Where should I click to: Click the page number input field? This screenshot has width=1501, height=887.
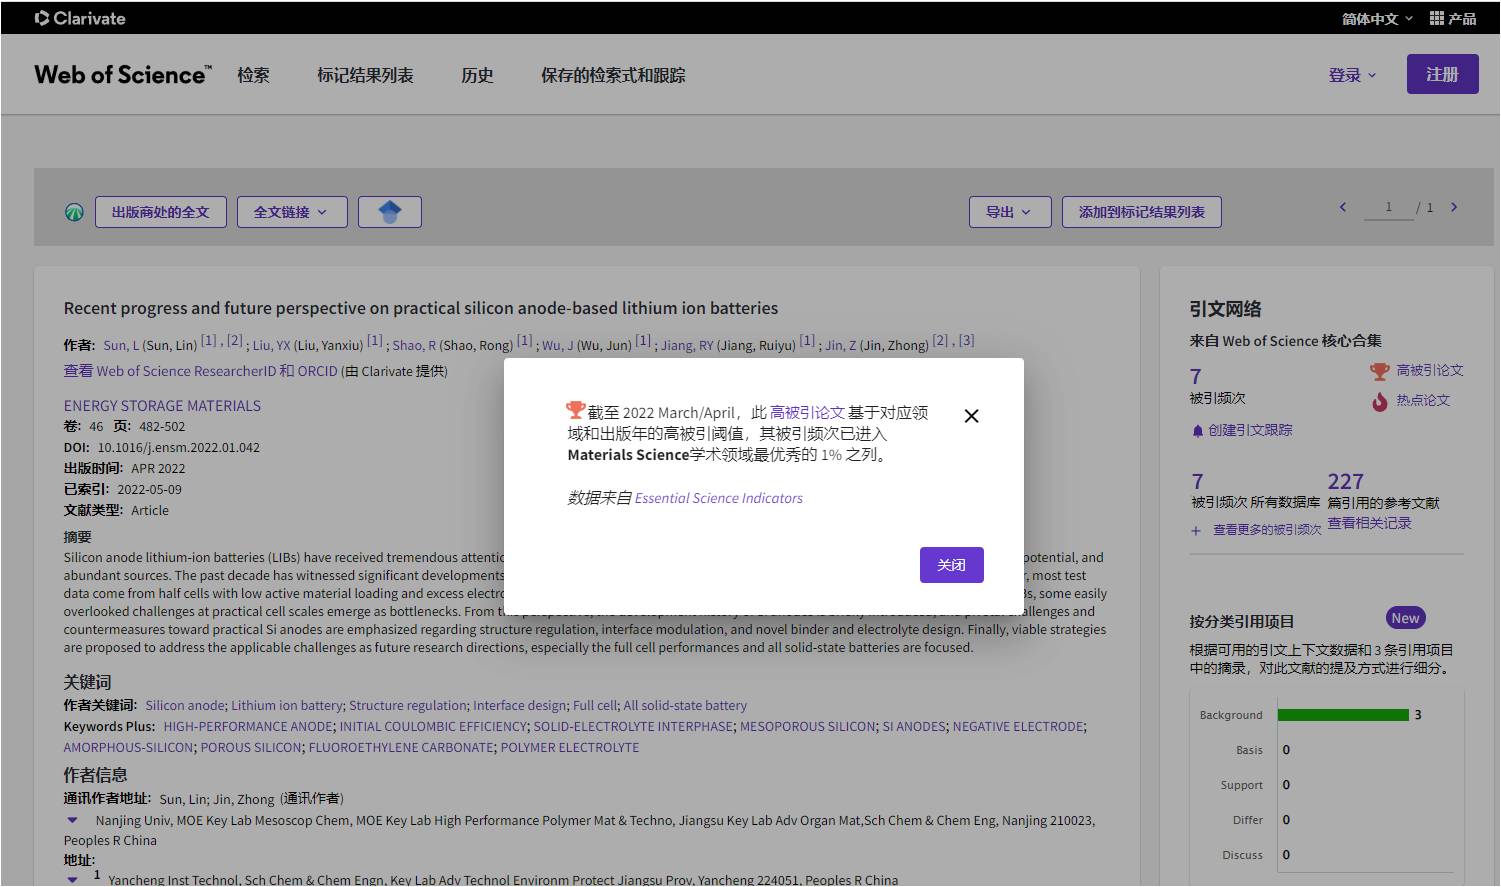coord(1388,207)
